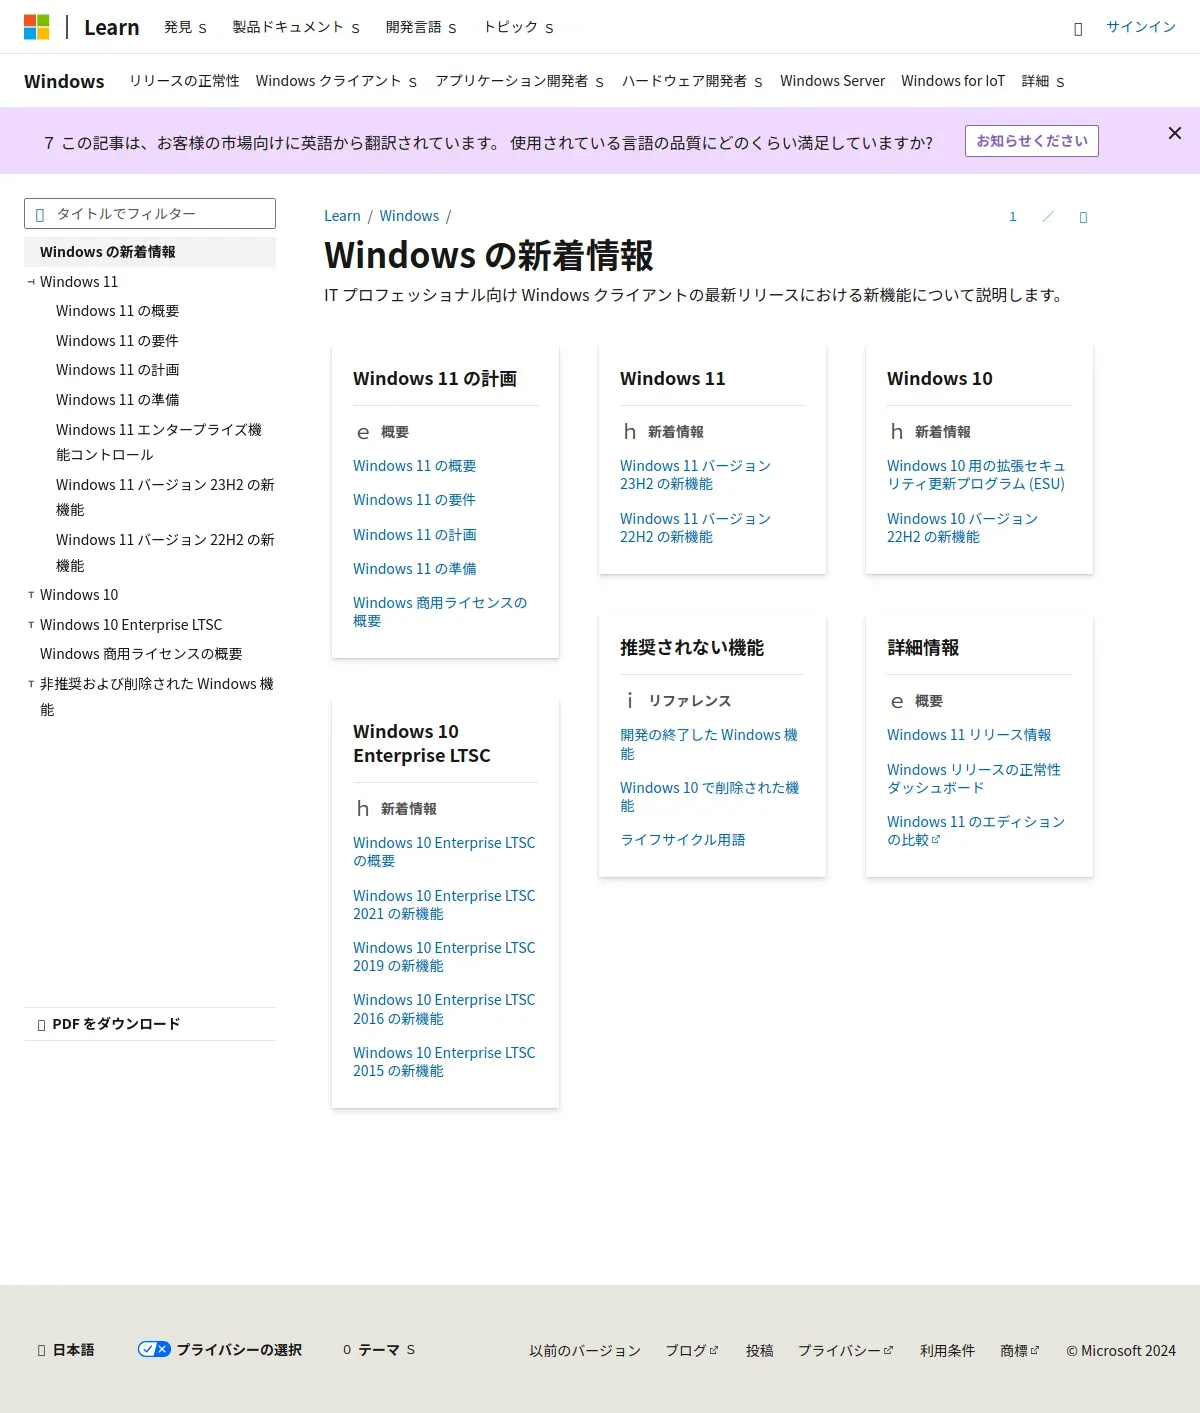Screen dimensions: 1200x1413
Task: Open Windows for IoT nav item
Action: 953,81
